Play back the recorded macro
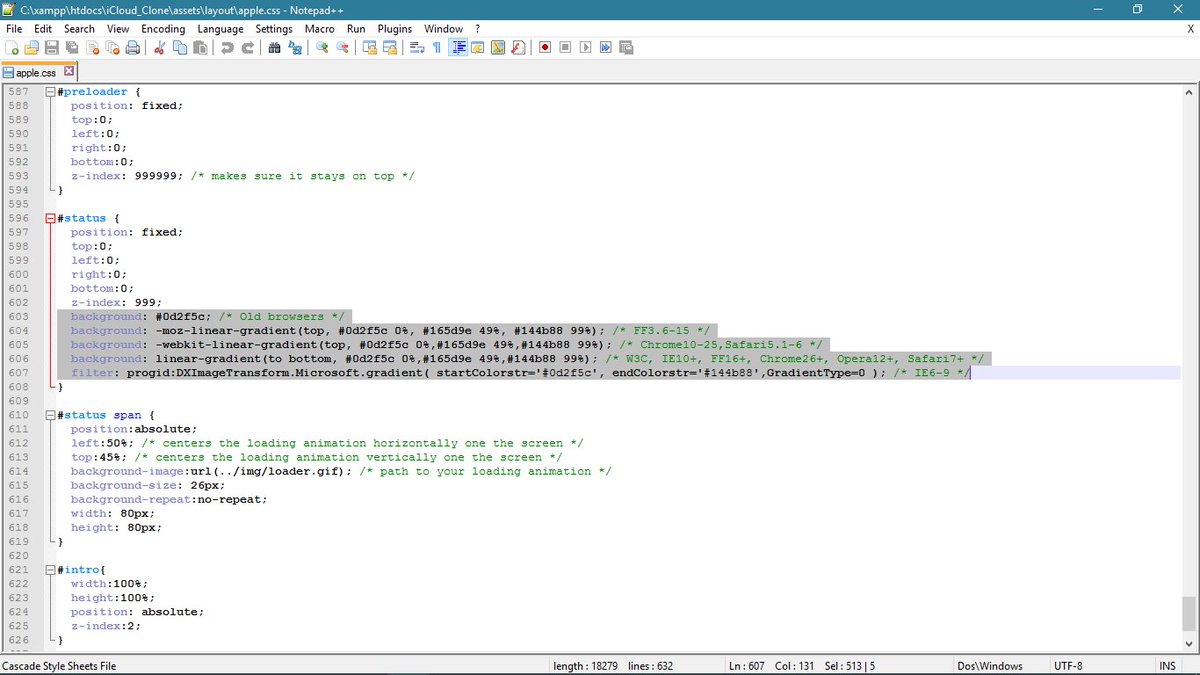Image resolution: width=1200 pixels, height=675 pixels. click(x=585, y=47)
